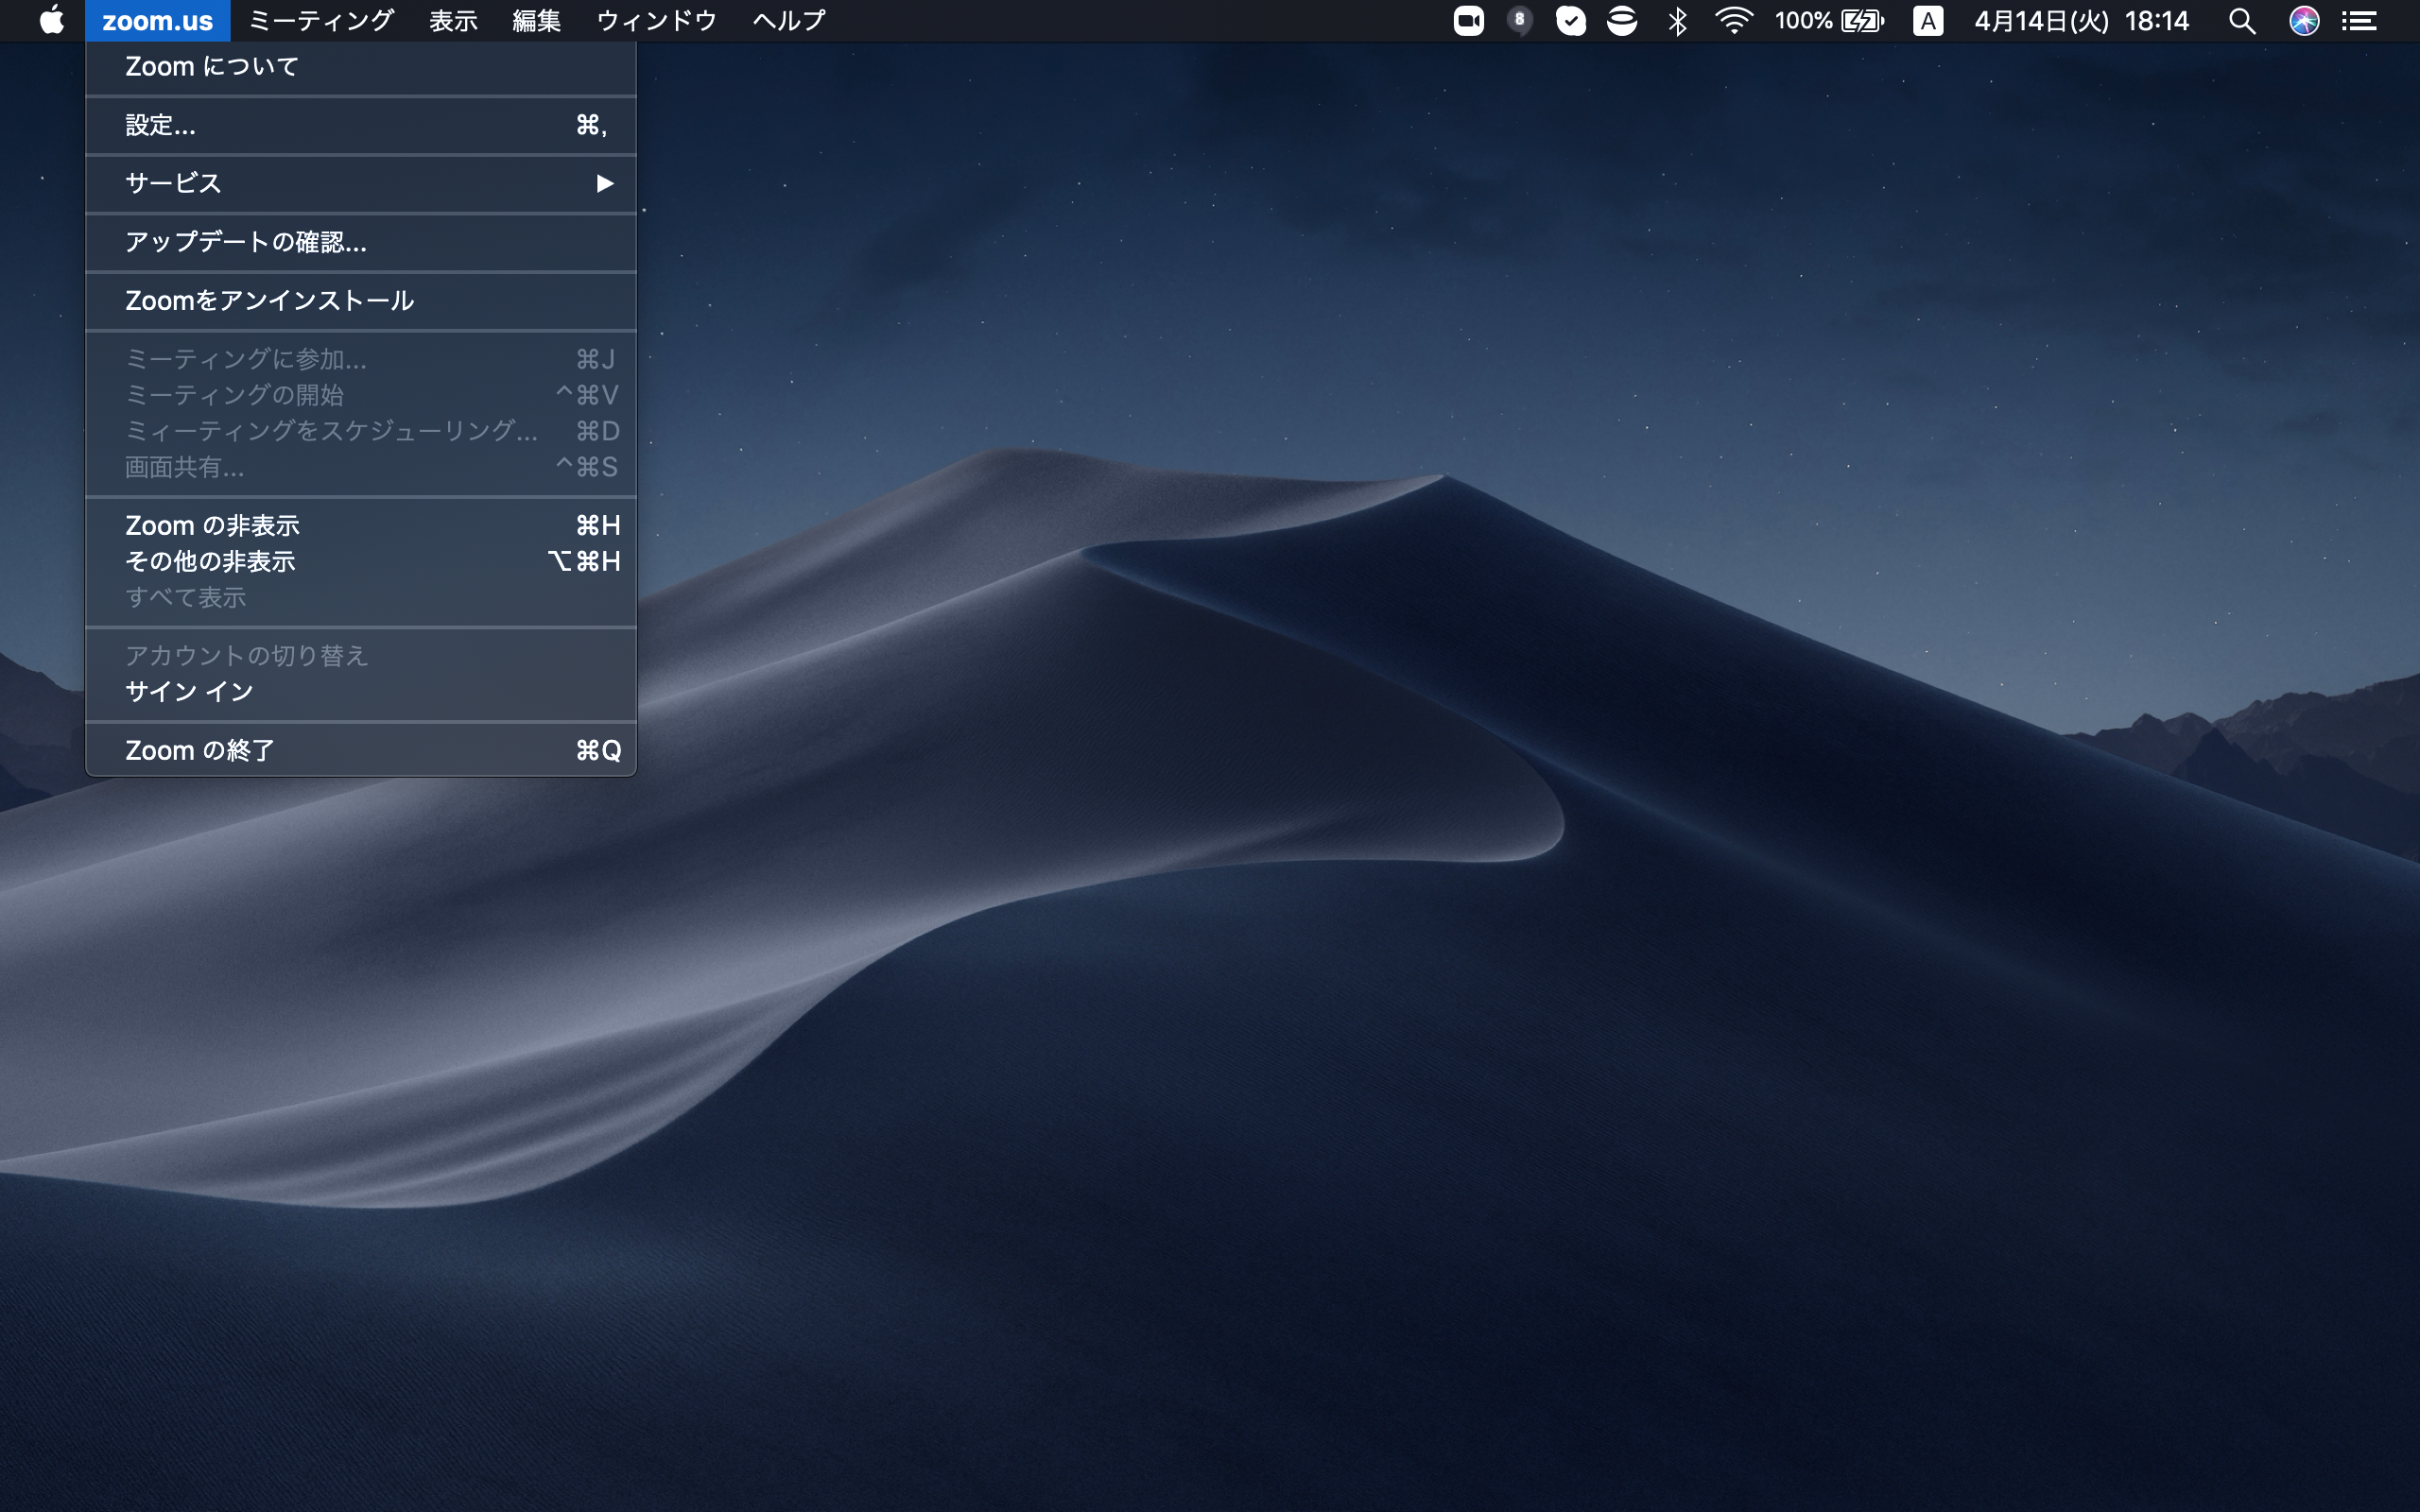Screen dimensions: 2420x1512
Task: Open the ミーティング menu
Action: pyautogui.click(x=321, y=21)
